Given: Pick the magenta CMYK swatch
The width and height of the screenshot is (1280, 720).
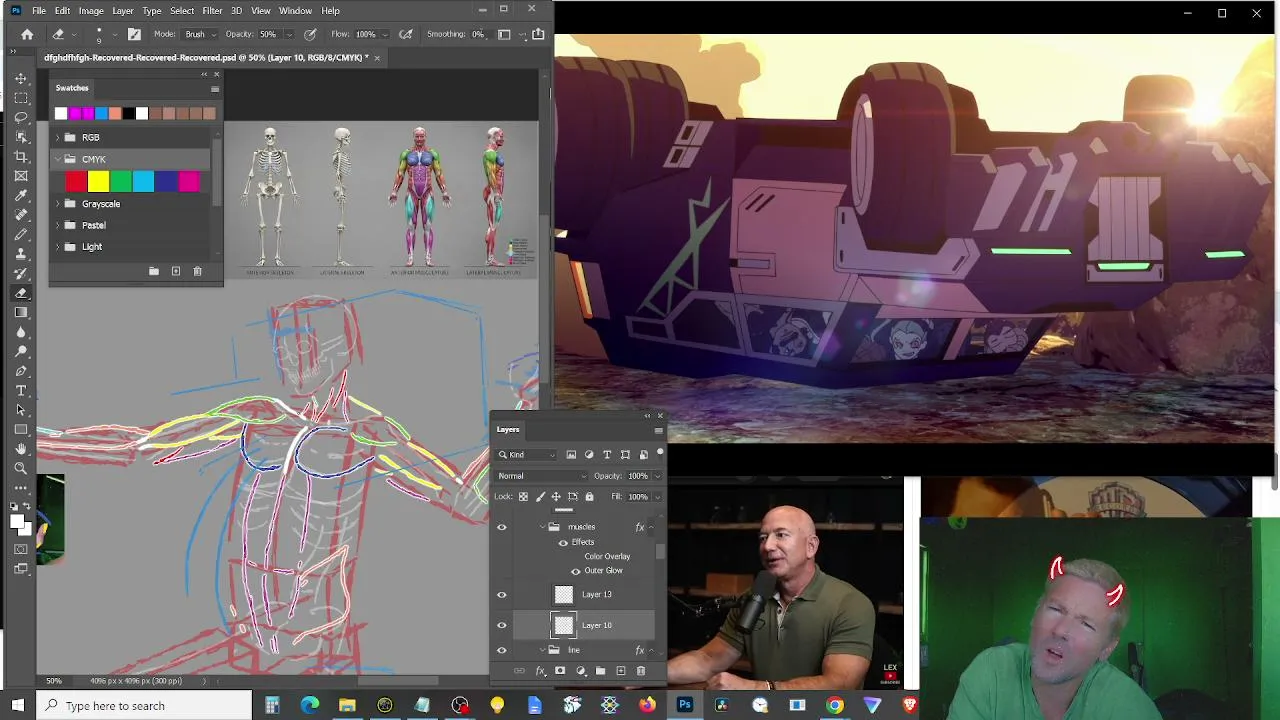Looking at the screenshot, I should click(x=189, y=181).
